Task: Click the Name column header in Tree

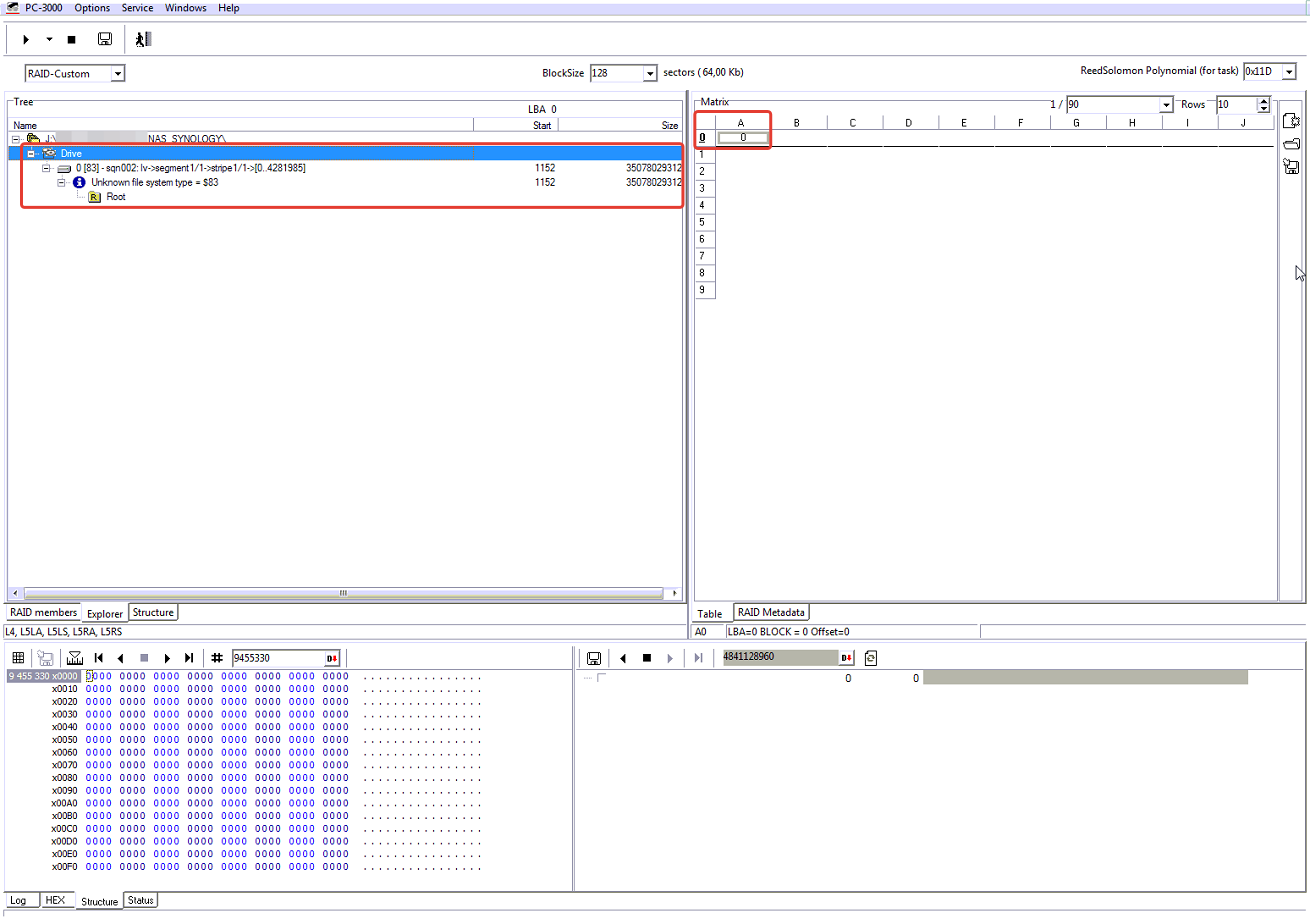Action: coord(240,125)
